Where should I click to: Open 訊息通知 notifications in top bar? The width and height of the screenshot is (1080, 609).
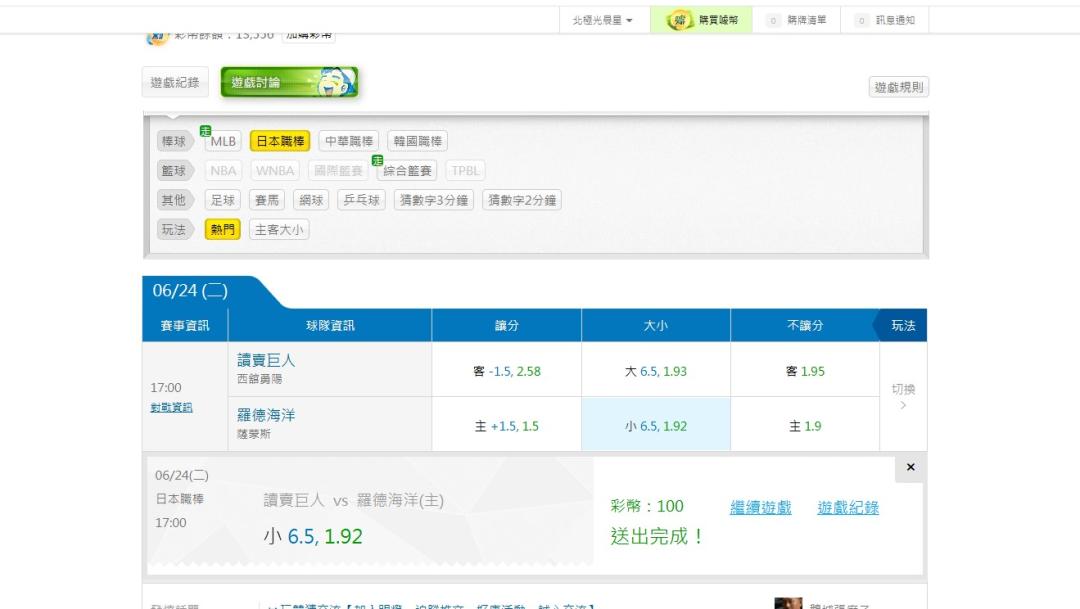point(885,21)
